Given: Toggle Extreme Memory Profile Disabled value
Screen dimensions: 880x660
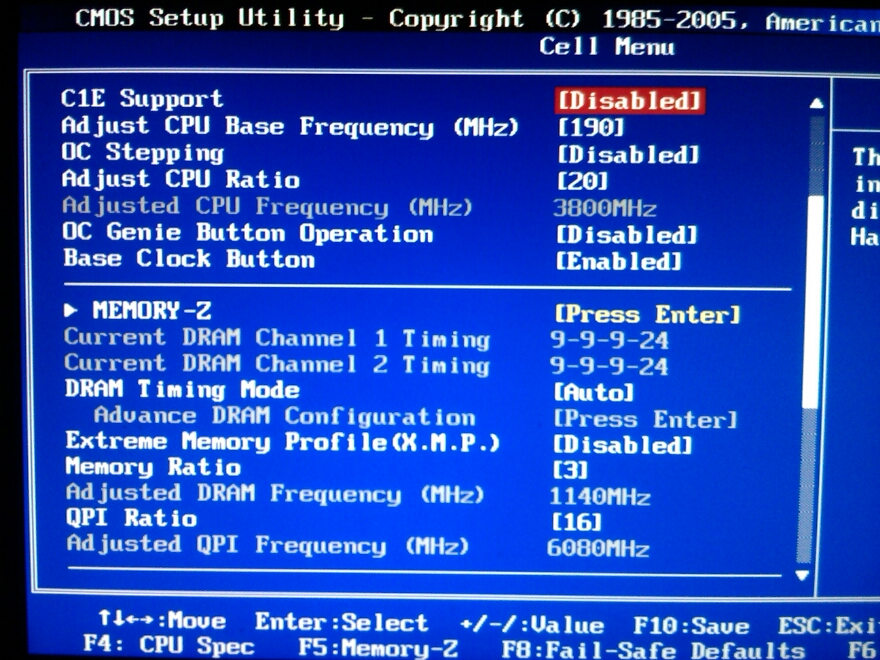Looking at the screenshot, I should pos(623,444).
